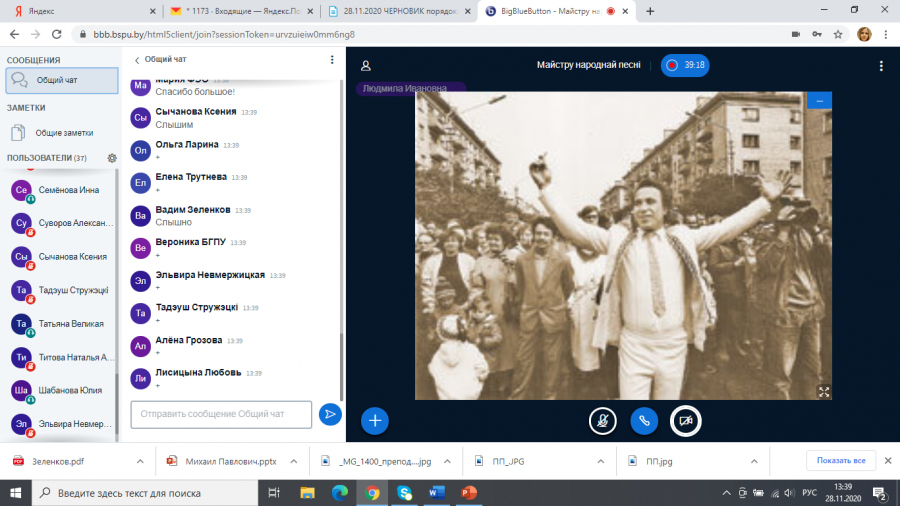The width and height of the screenshot is (900, 506).
Task: Switch to the ЧЕРНОВИК document tab
Action: click(399, 11)
